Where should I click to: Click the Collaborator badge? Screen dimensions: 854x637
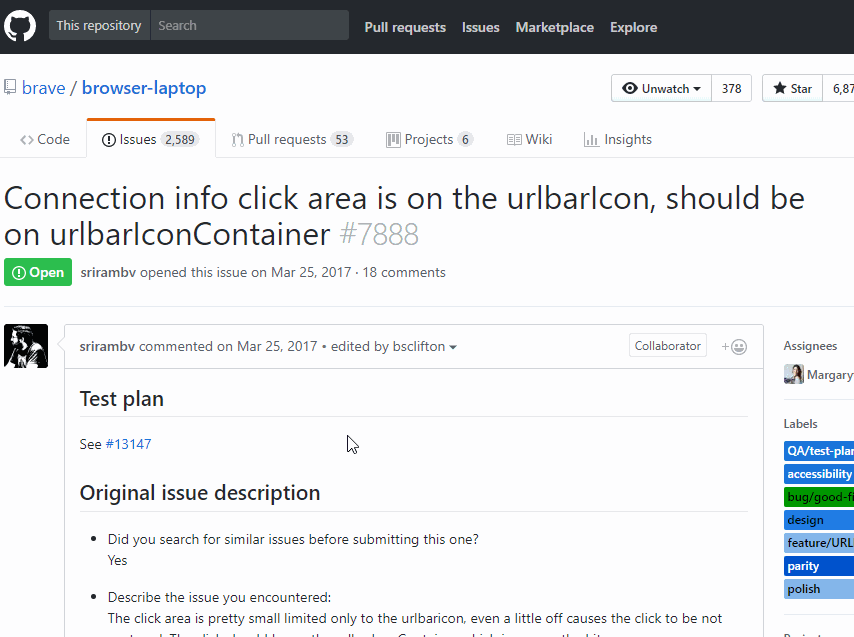point(668,346)
